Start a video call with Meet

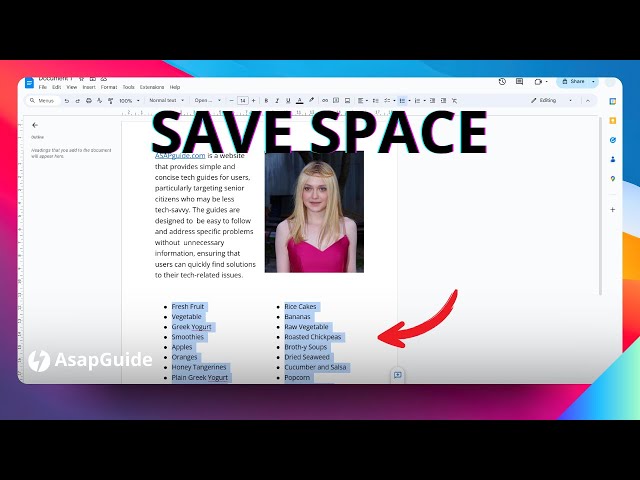[540, 82]
